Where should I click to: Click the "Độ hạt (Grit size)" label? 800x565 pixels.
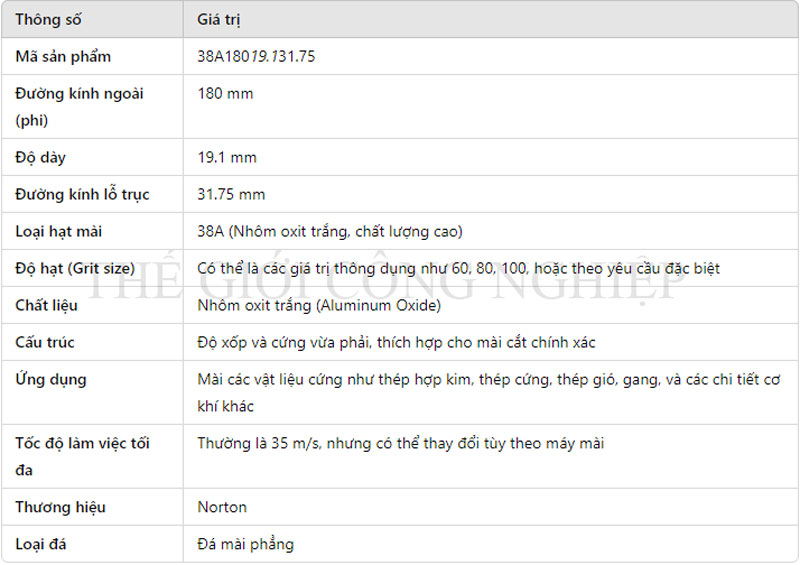pos(75,269)
